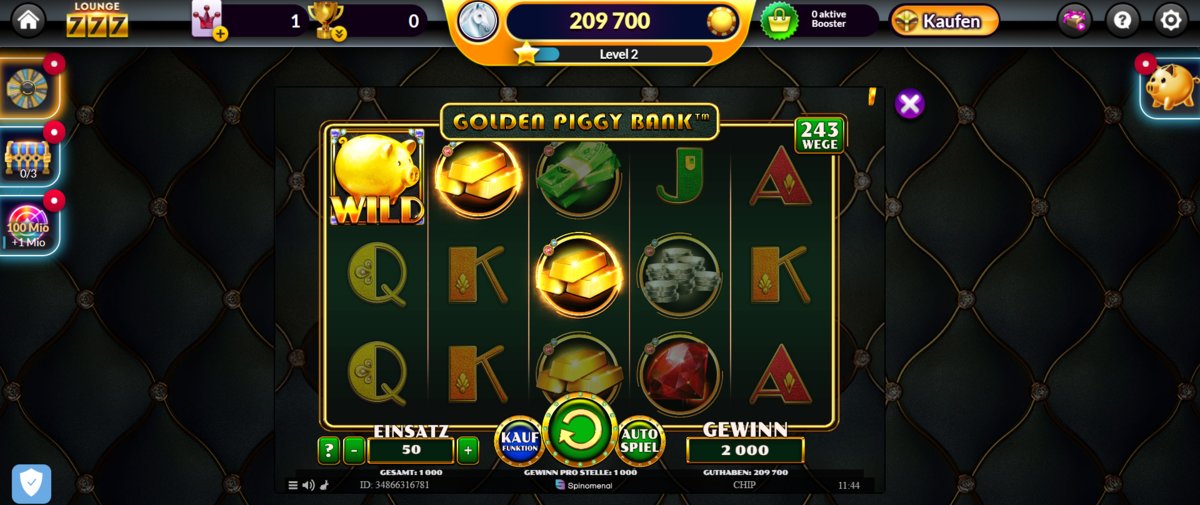Viewport: 1200px width, 505px height.
Task: Spin the reels with green button
Action: [x=579, y=430]
